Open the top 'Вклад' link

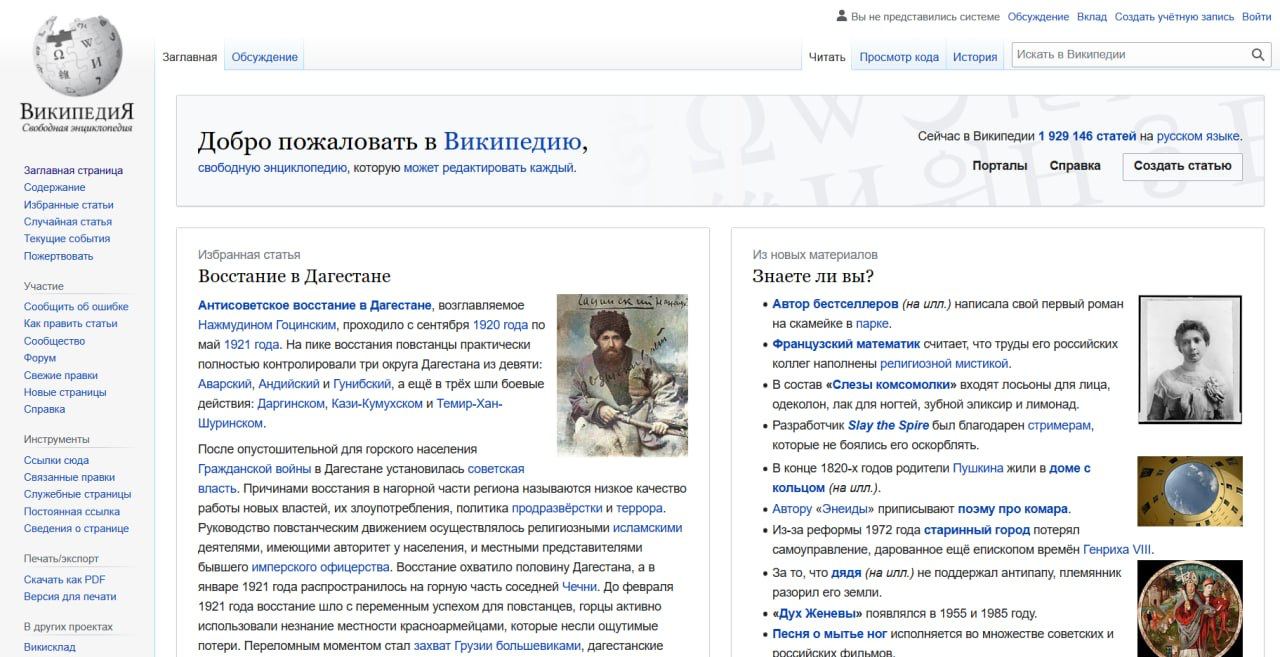1092,16
